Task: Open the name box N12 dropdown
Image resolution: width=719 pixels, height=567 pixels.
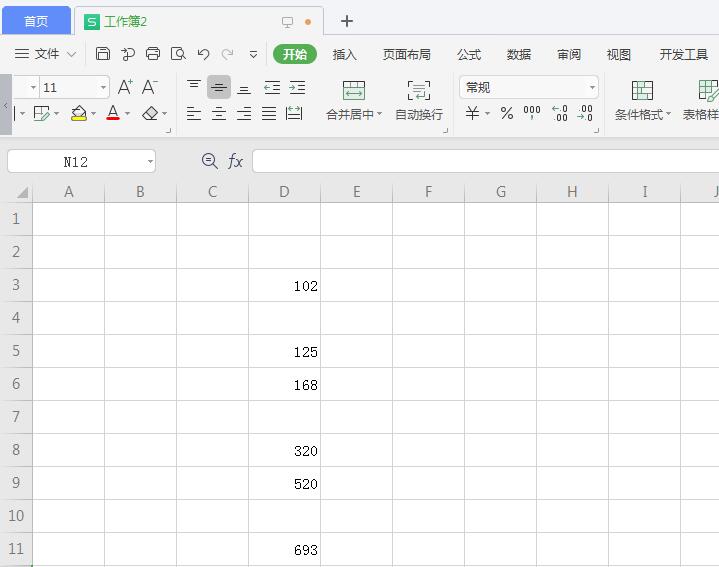Action: [150, 162]
